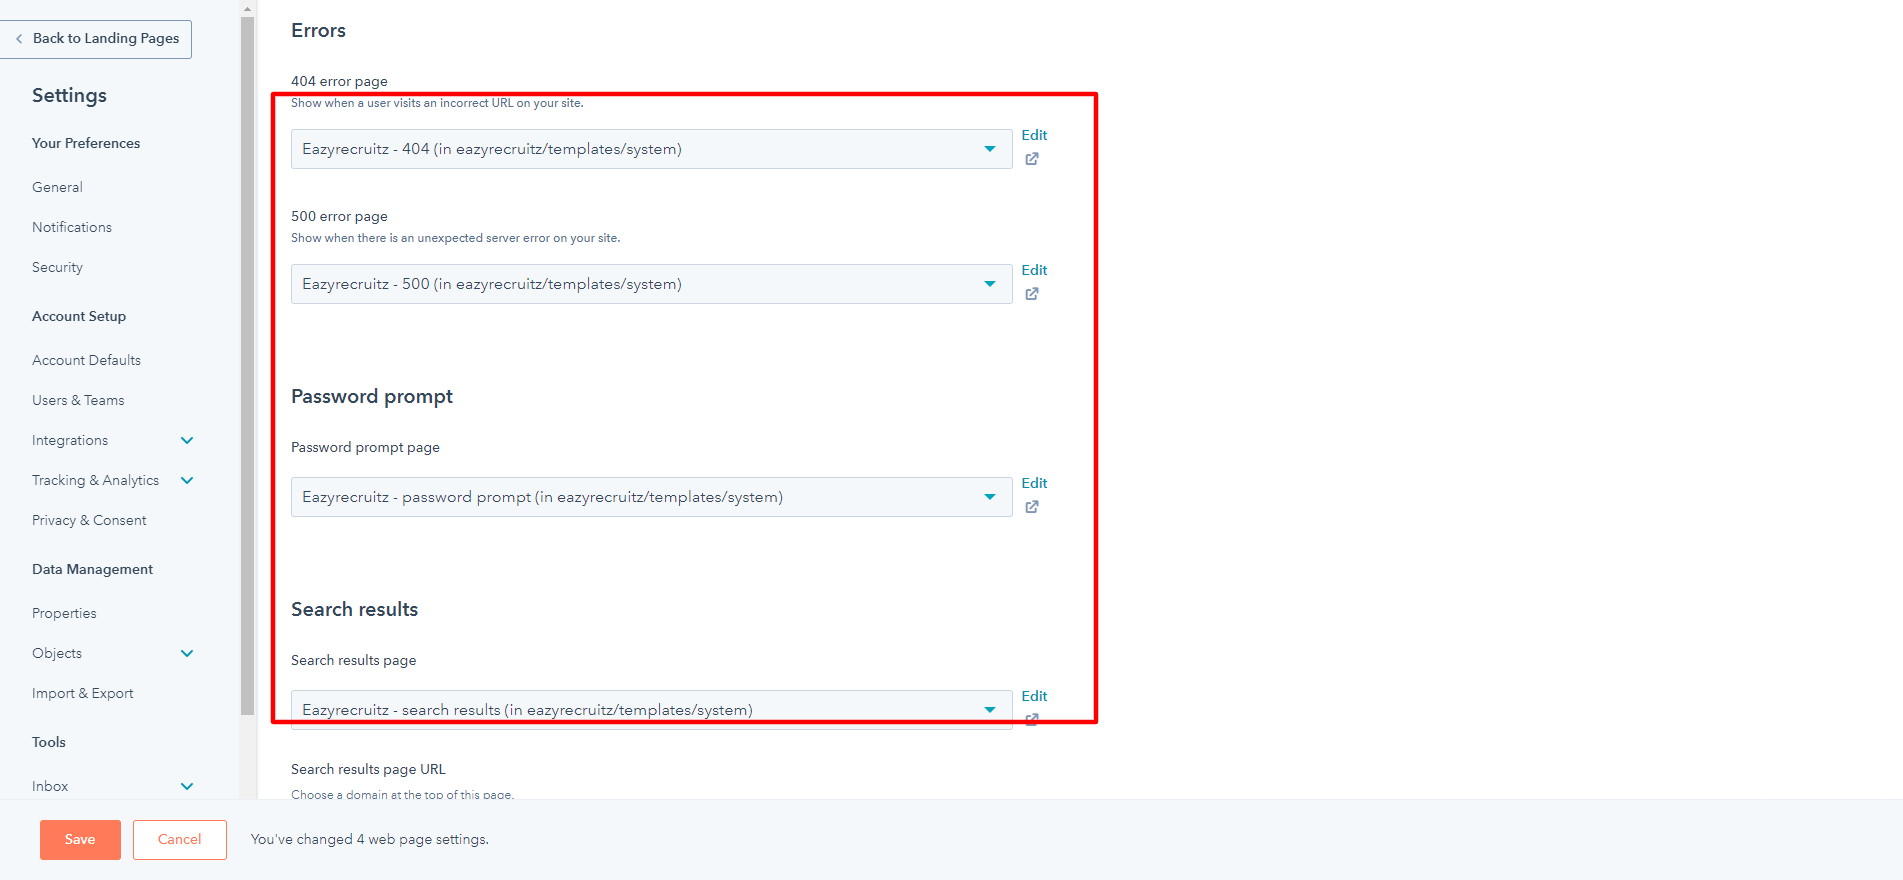1903x880 pixels.
Task: Open the 404 error page template dropdown
Action: [651, 149]
